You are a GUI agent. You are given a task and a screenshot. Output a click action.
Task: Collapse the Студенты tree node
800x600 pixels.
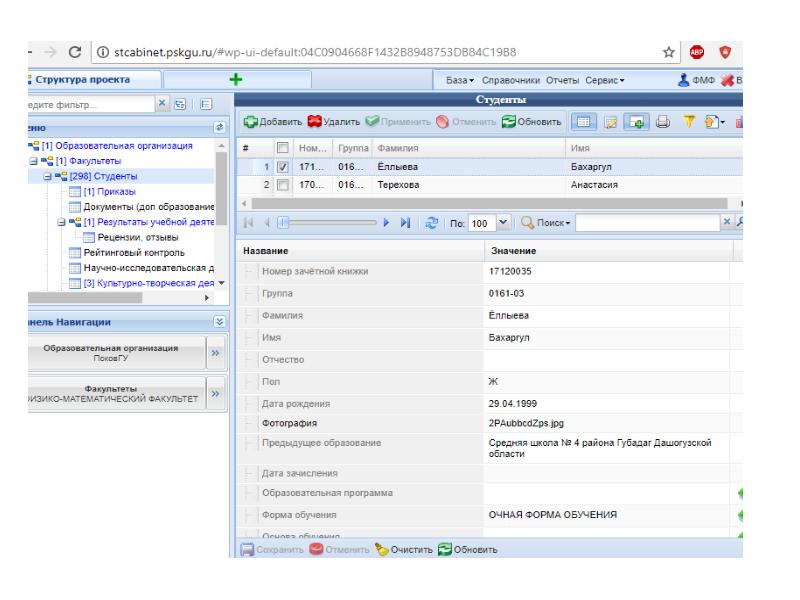coord(47,177)
